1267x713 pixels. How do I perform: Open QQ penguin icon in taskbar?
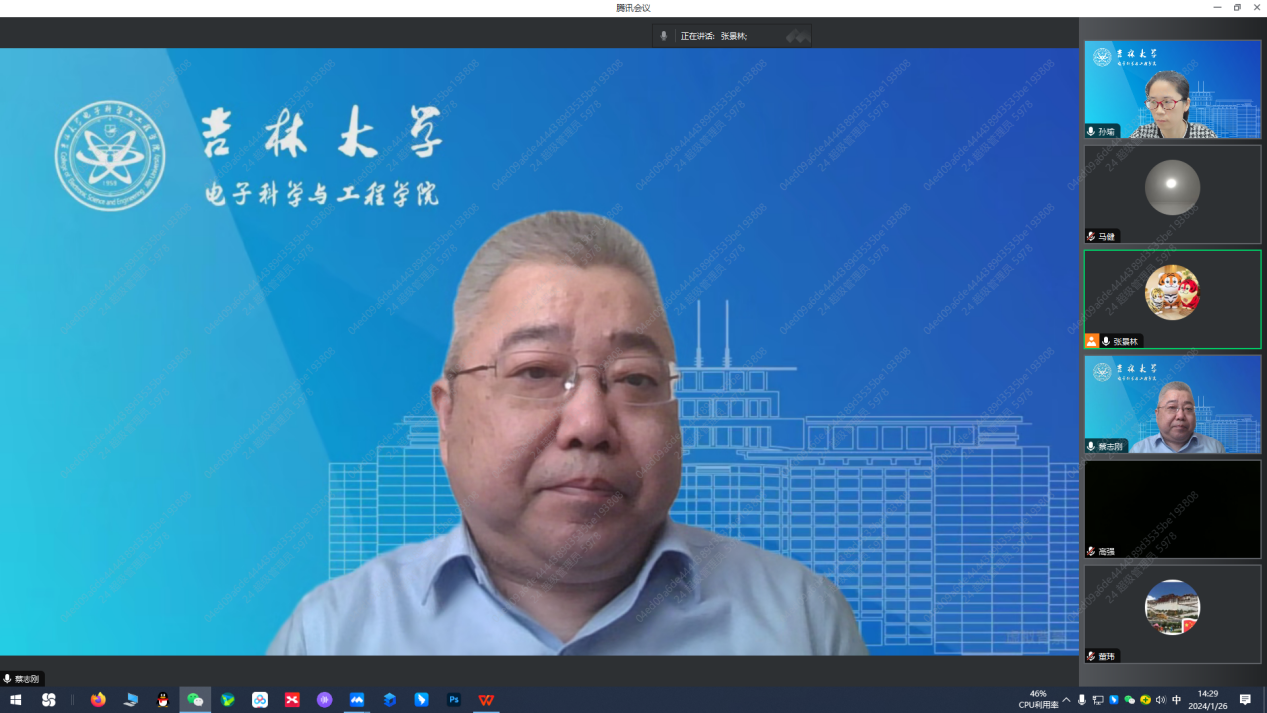pos(163,700)
